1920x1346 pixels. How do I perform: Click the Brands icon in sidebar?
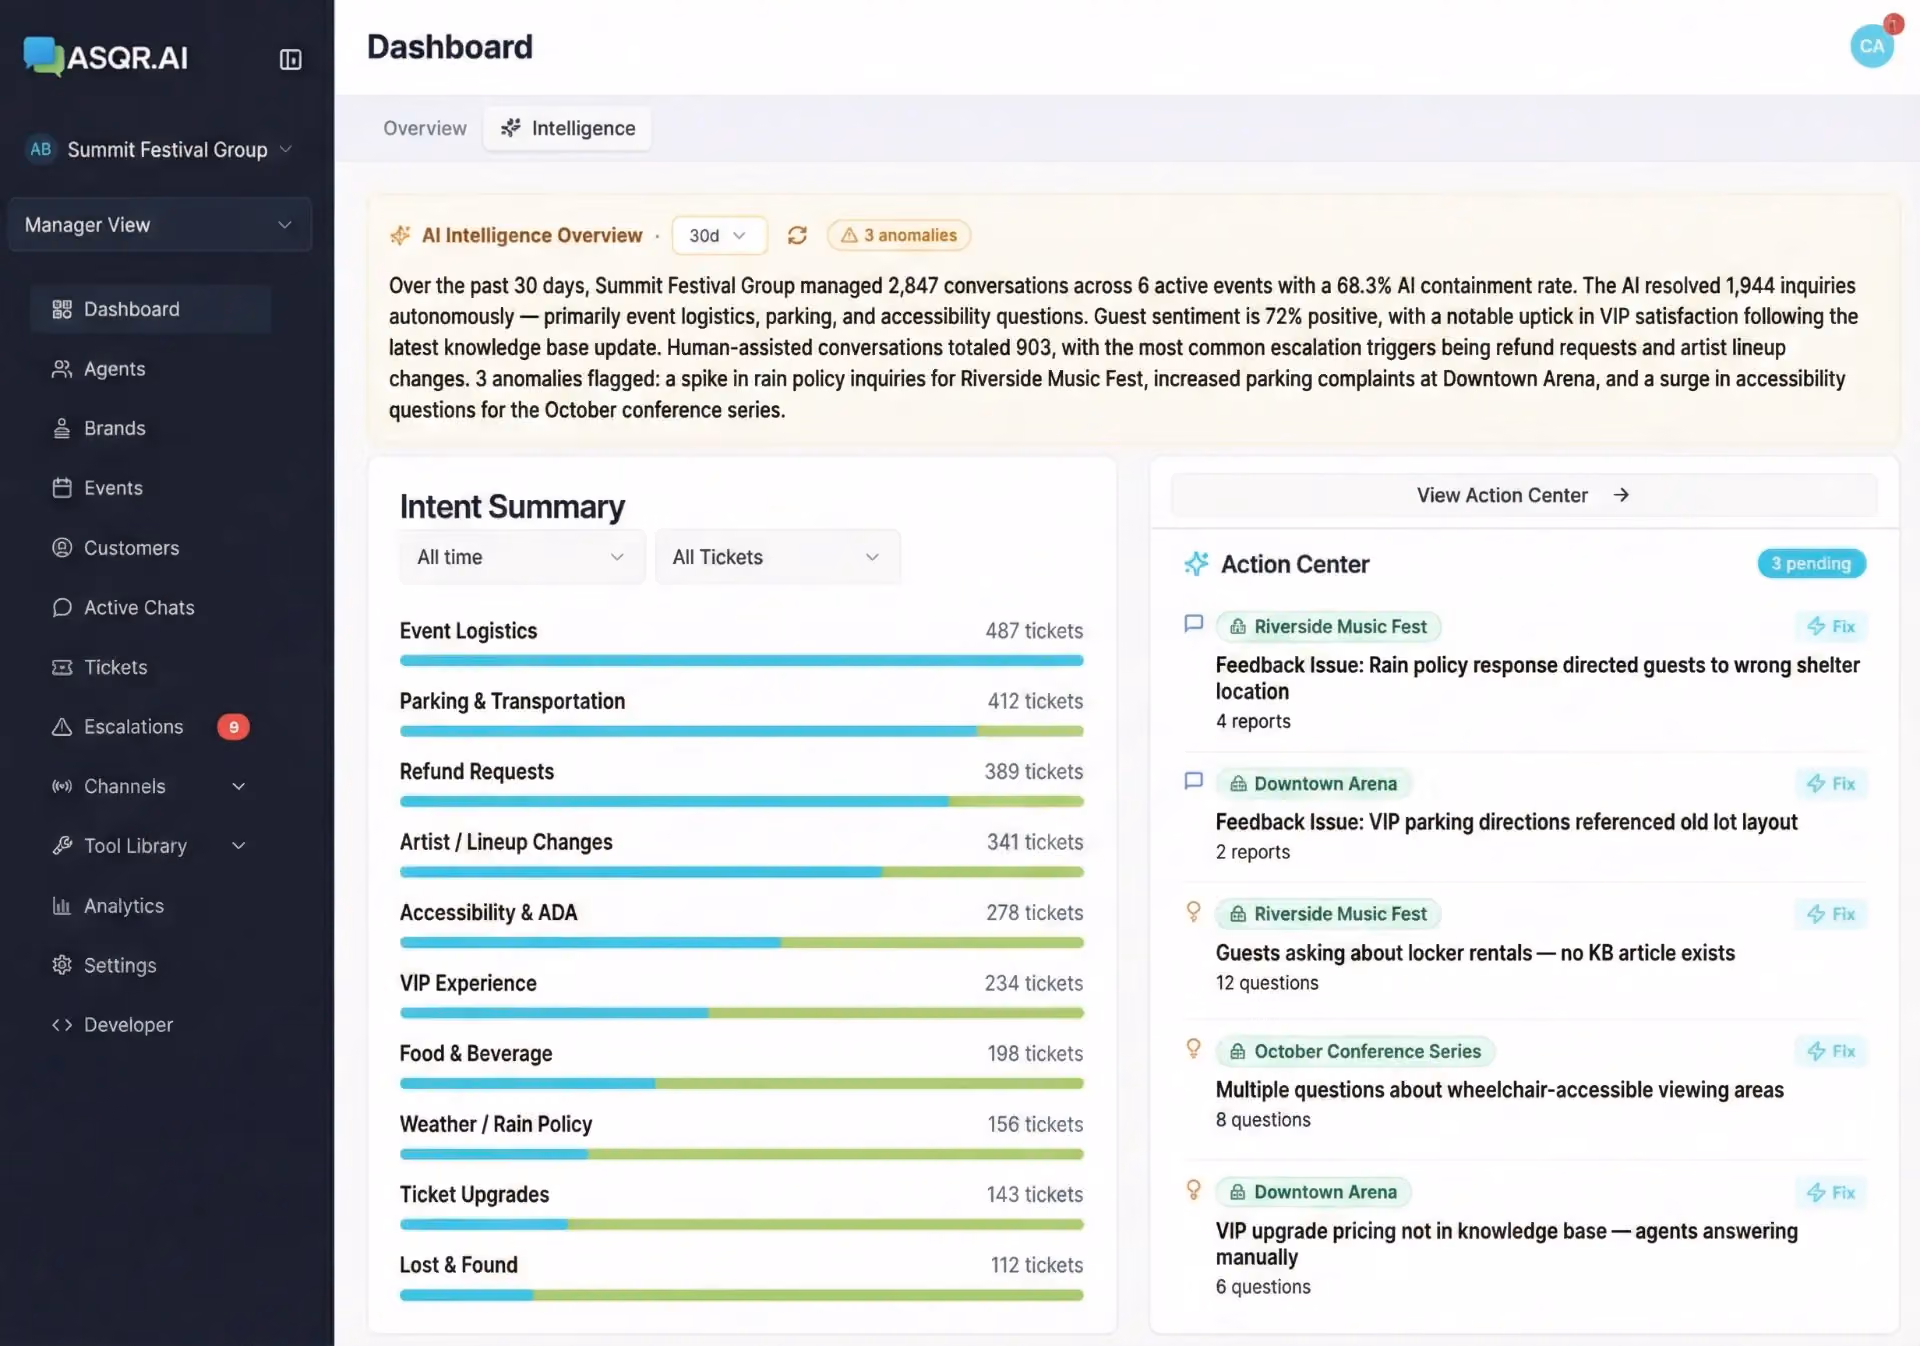tap(62, 428)
